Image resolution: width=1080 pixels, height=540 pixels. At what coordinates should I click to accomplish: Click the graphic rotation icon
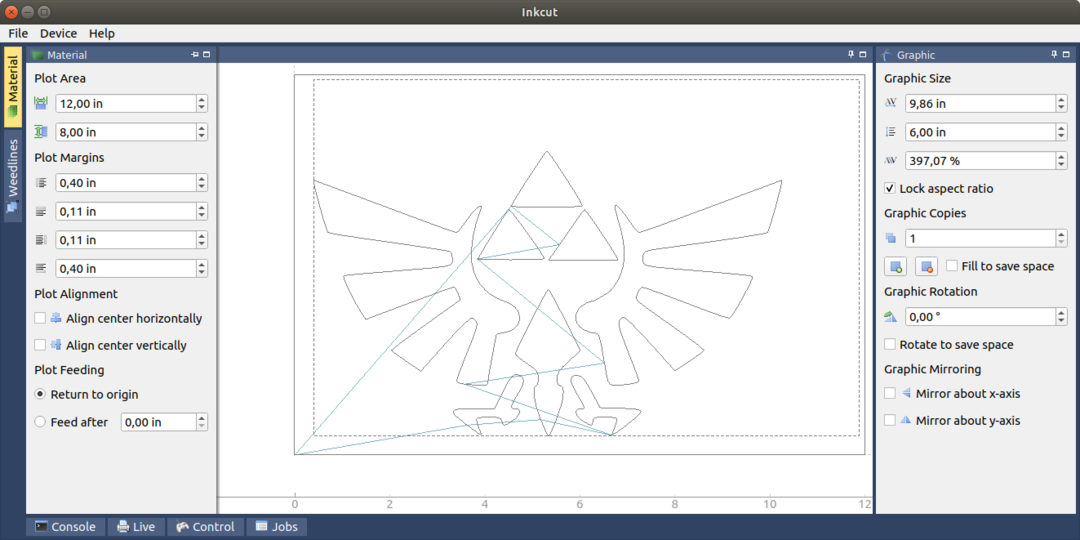891,317
